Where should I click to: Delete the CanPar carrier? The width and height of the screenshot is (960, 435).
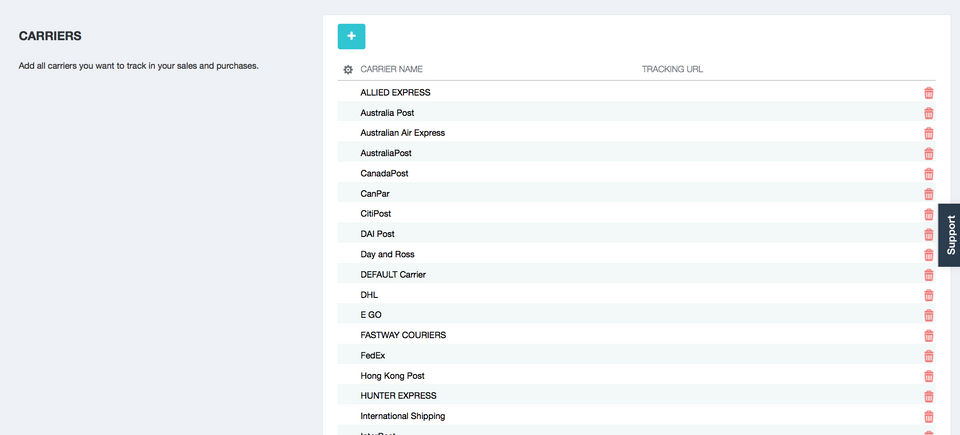click(929, 194)
